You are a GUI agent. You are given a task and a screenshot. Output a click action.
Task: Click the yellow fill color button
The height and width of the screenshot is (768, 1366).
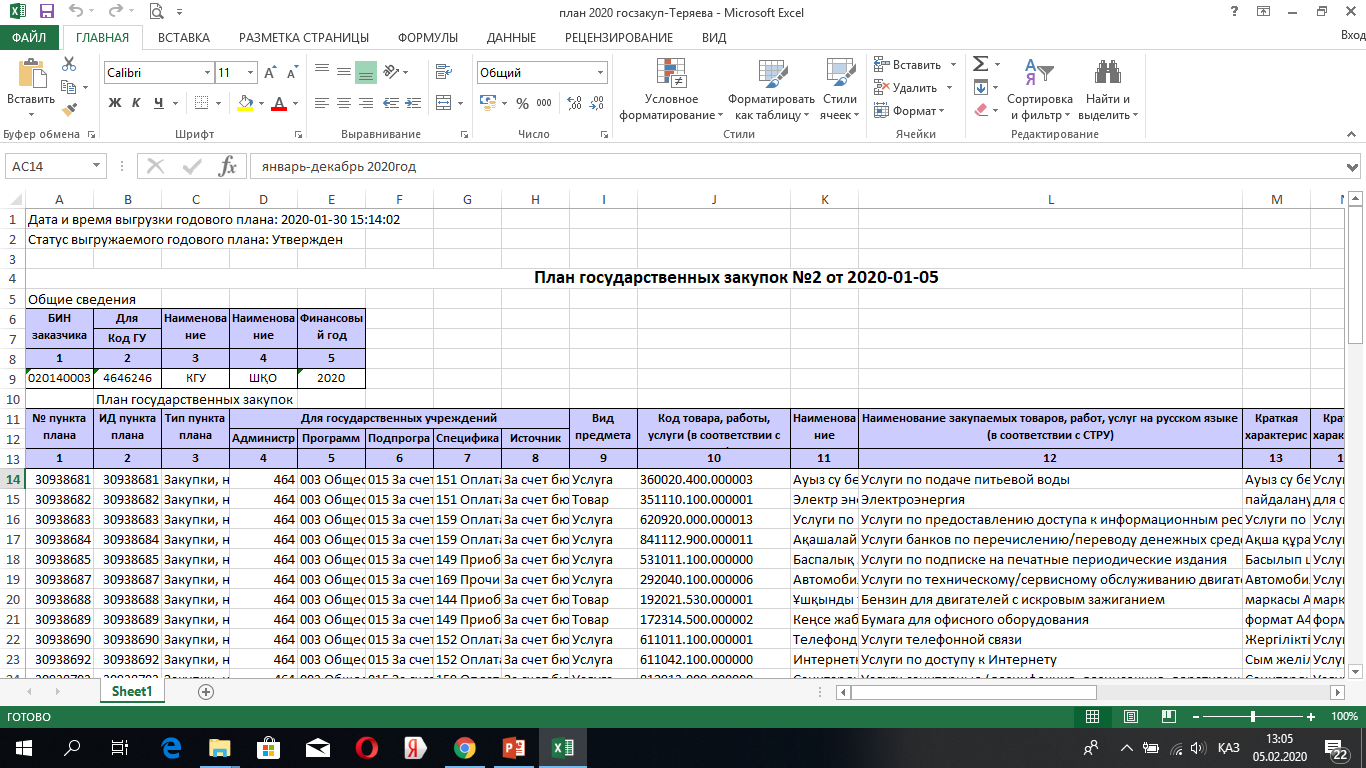coord(246,103)
